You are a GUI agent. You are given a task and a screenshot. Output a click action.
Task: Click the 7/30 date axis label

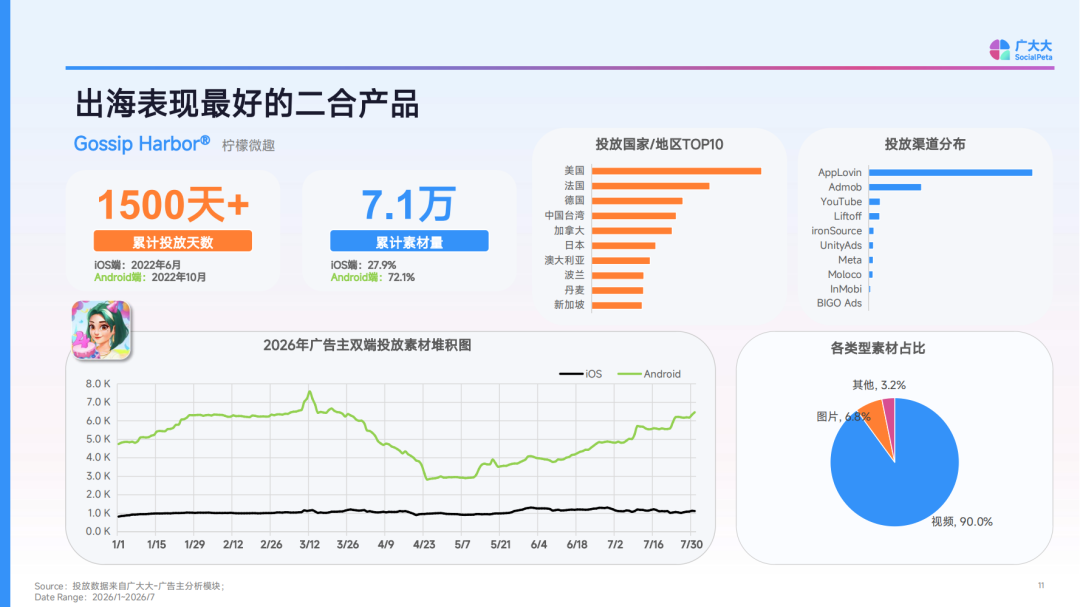[692, 544]
